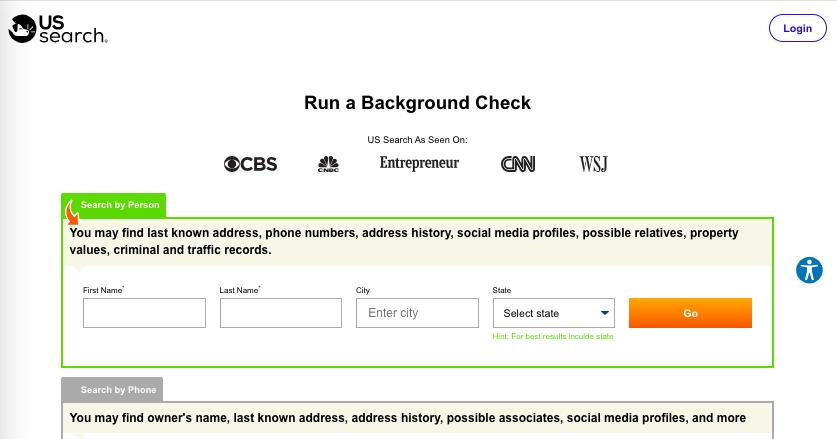This screenshot has height=439, width=837.
Task: Switch to the Search by Phone tab
Action: click(x=112, y=390)
